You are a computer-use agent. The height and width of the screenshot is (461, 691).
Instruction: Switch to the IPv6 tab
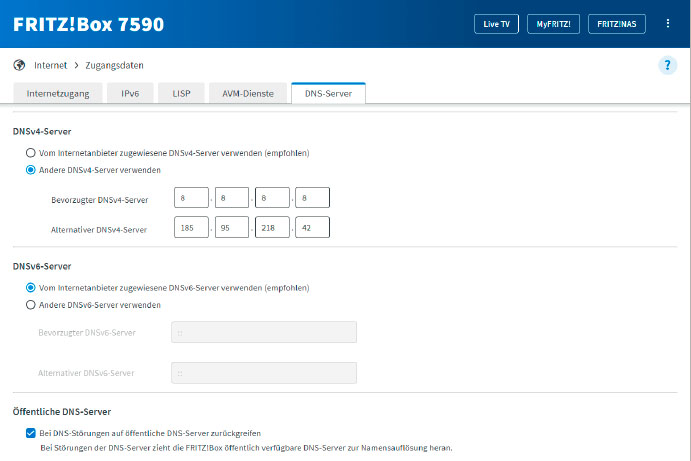(x=130, y=93)
